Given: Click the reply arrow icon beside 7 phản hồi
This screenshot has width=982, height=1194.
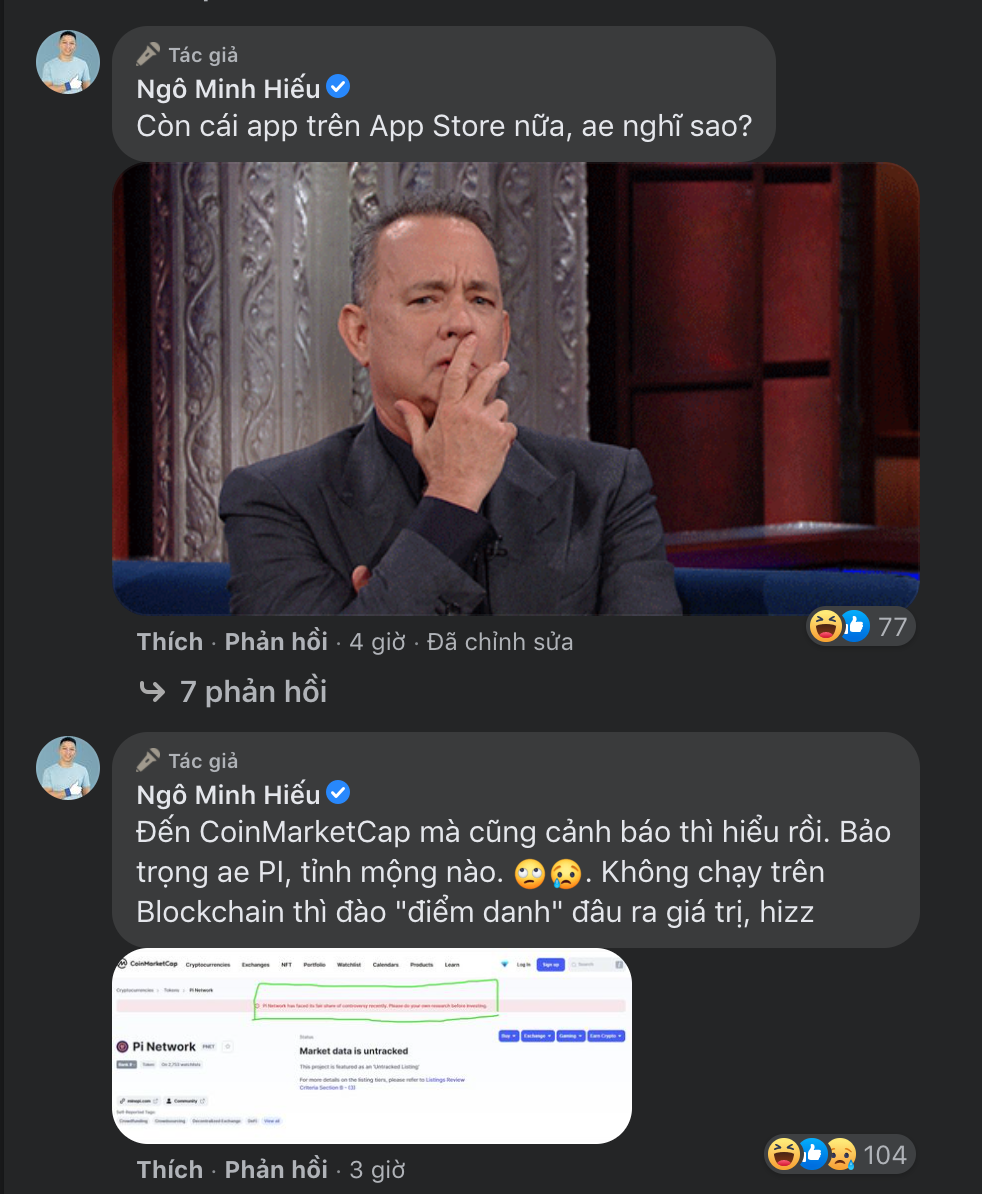Looking at the screenshot, I should [152, 691].
